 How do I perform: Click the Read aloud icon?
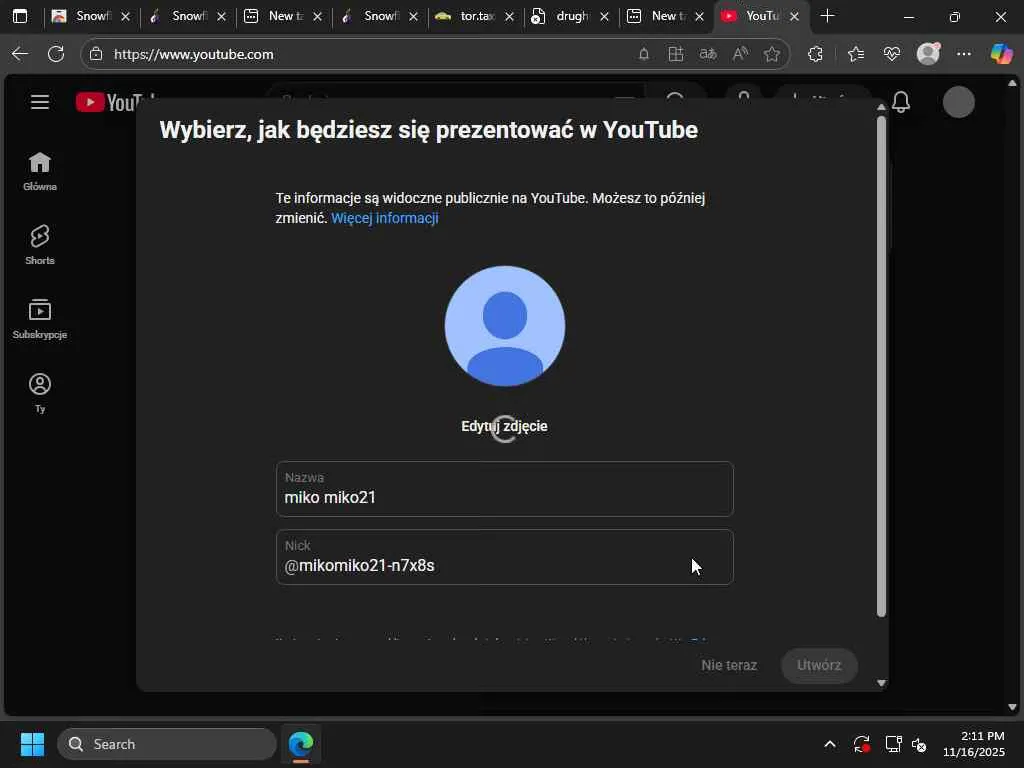pyautogui.click(x=740, y=54)
